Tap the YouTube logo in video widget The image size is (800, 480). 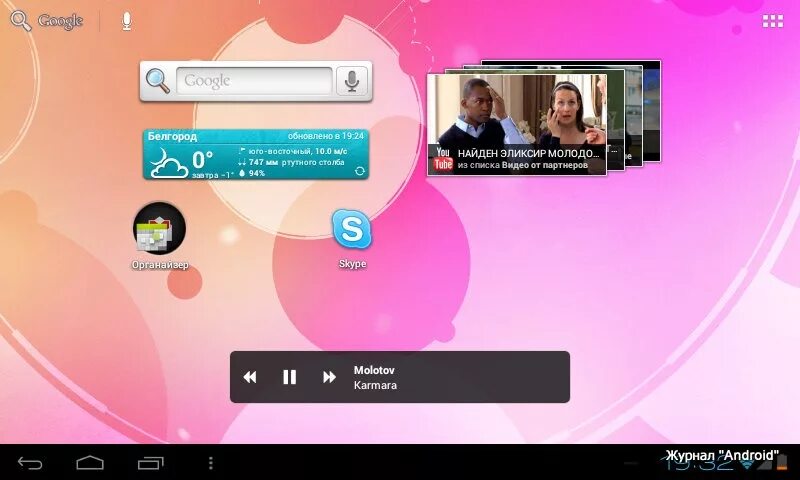[x=443, y=159]
